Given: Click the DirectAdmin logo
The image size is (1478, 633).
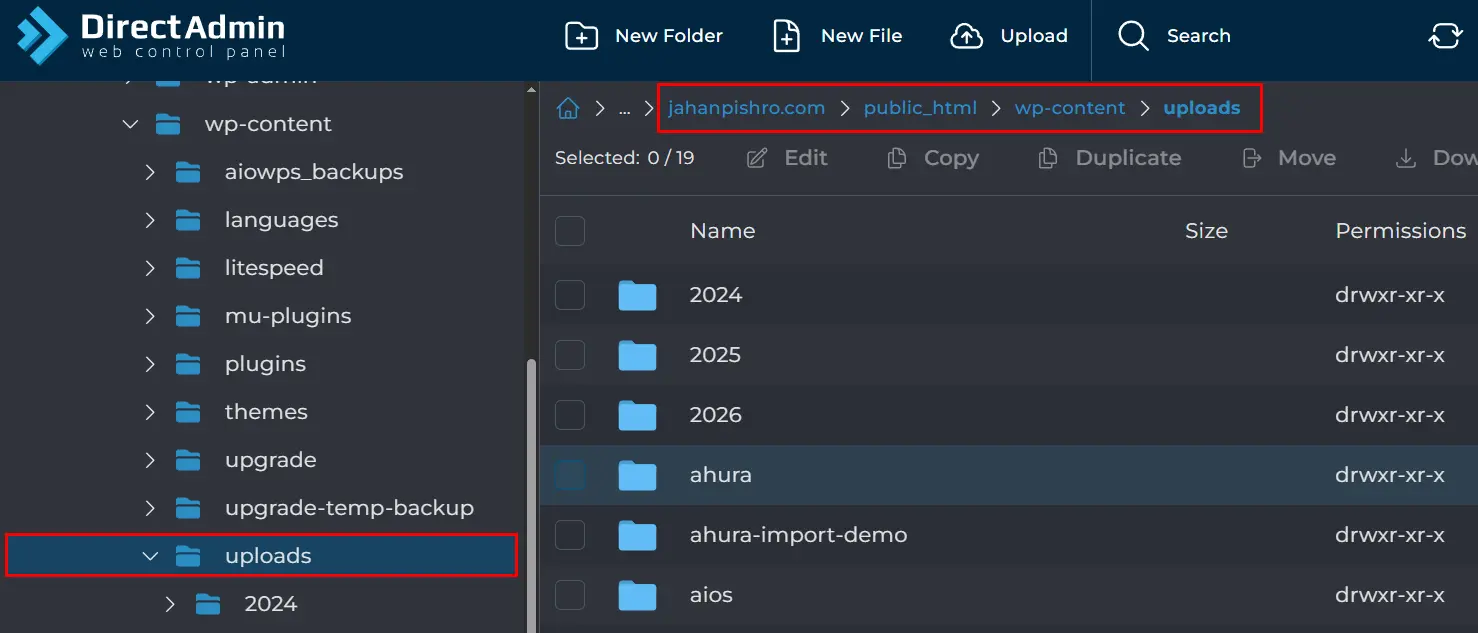Looking at the screenshot, I should (151, 36).
